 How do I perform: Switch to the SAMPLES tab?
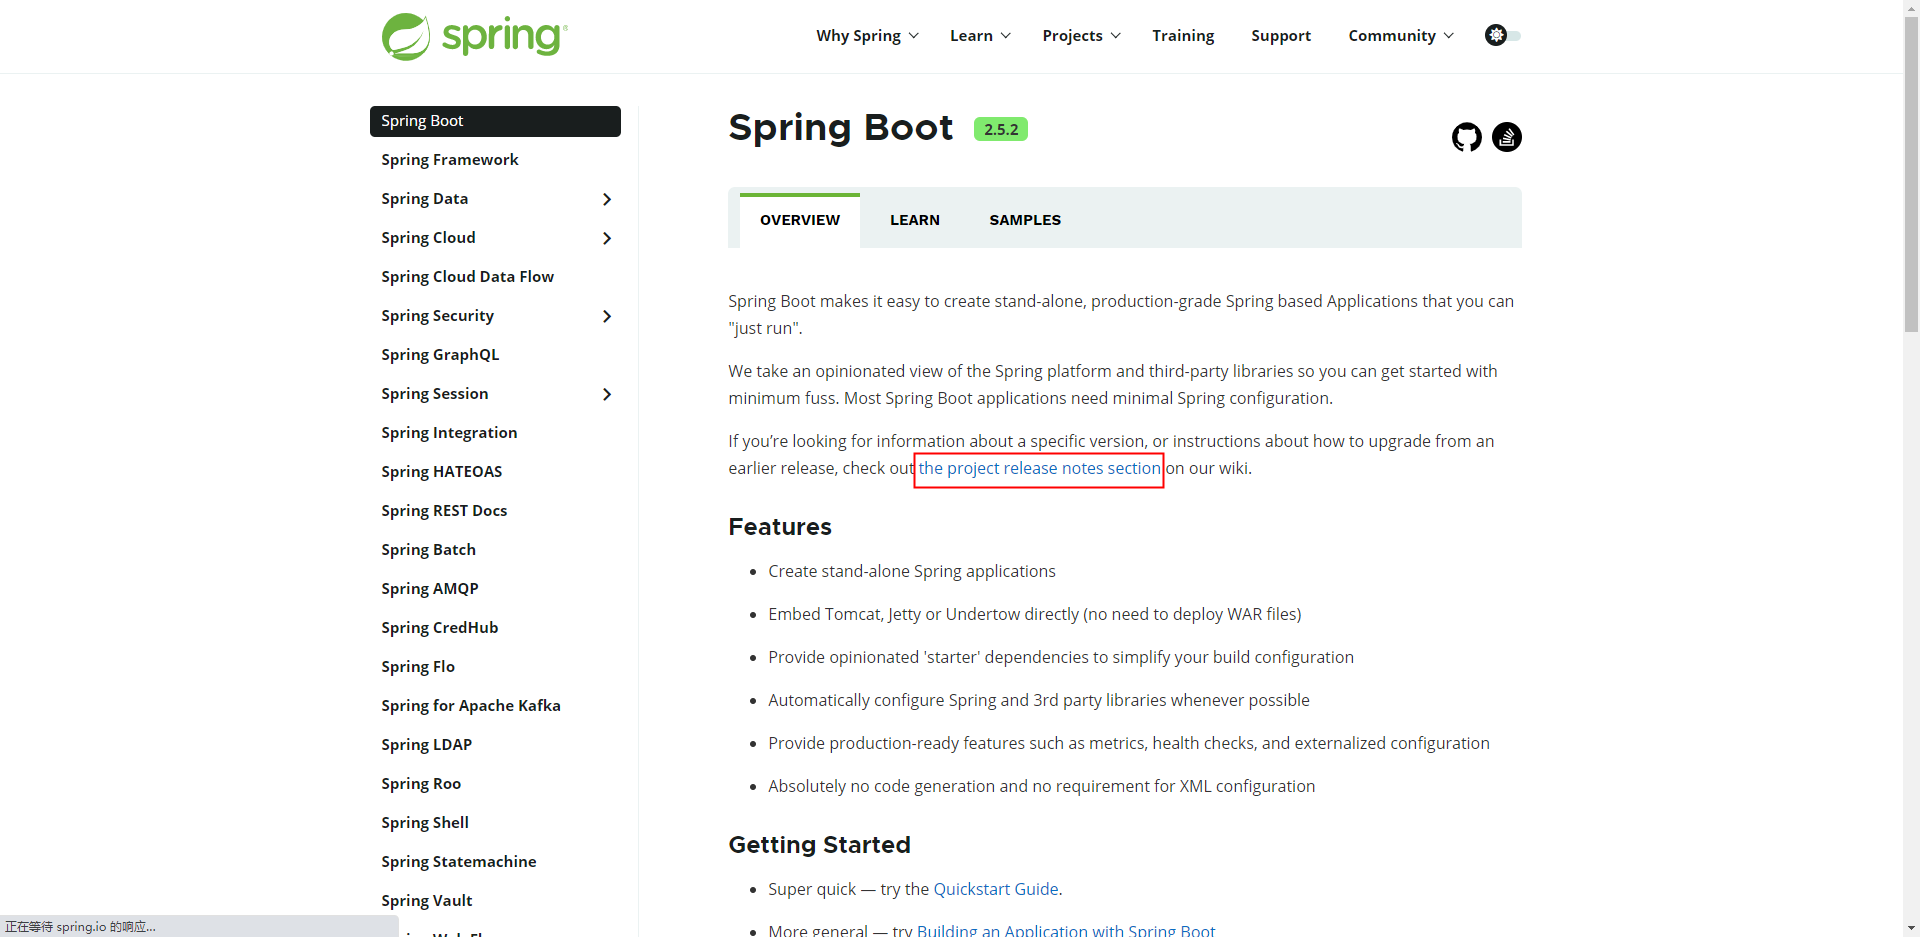point(1025,220)
